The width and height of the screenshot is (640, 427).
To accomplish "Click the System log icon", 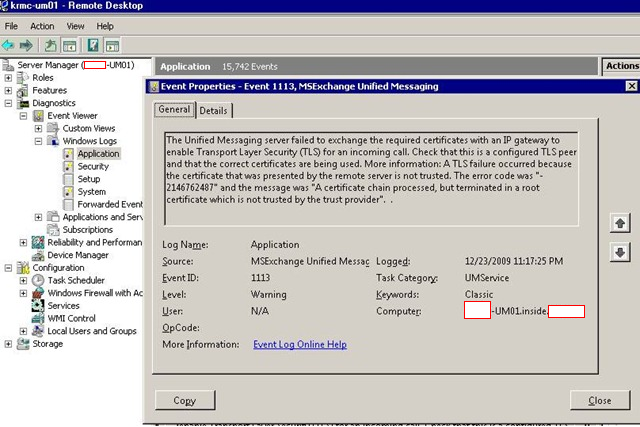I will tap(69, 192).
